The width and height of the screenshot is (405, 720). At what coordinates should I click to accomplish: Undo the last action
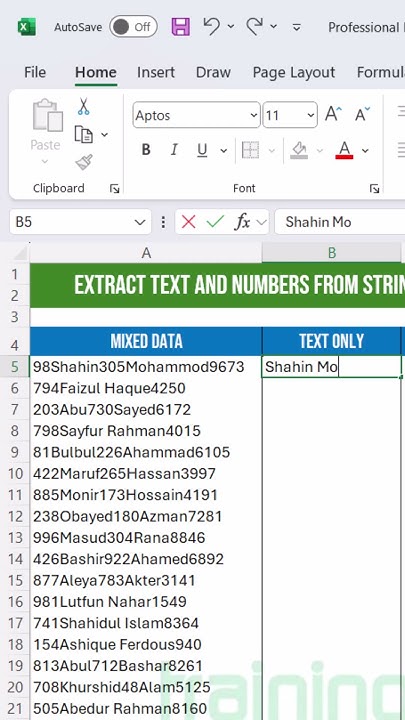[212, 27]
